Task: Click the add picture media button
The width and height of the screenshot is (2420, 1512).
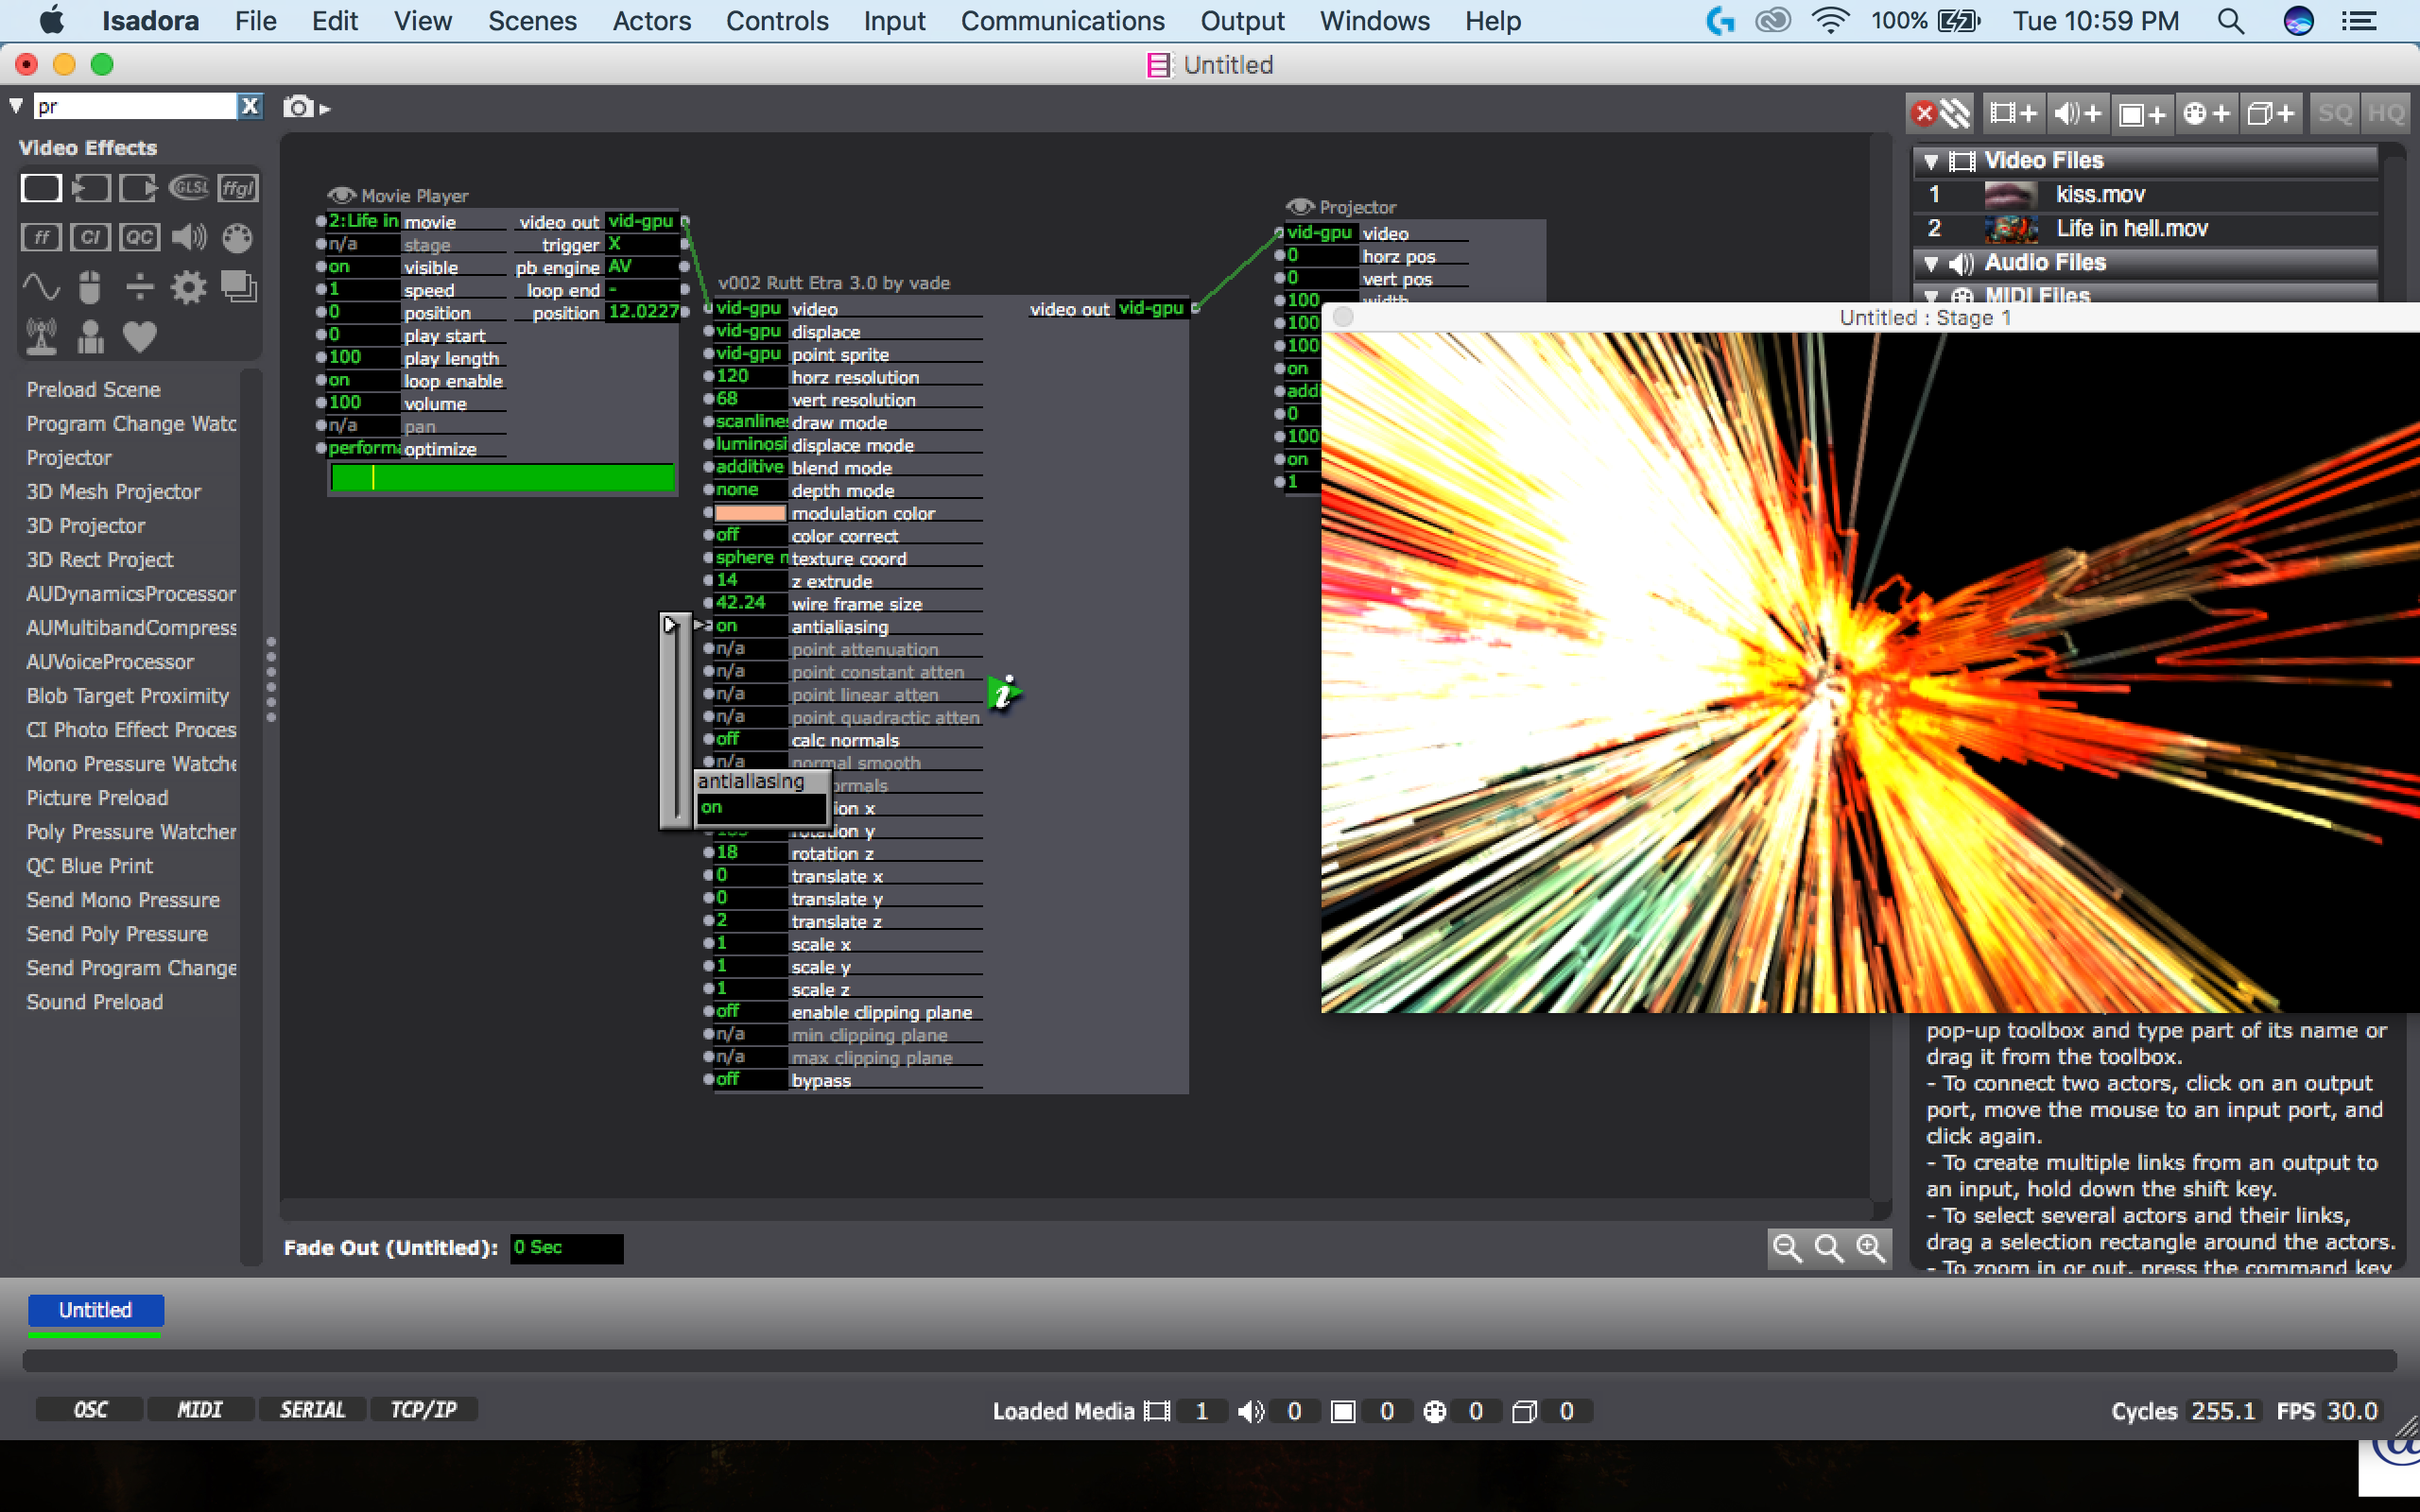Action: [2142, 113]
